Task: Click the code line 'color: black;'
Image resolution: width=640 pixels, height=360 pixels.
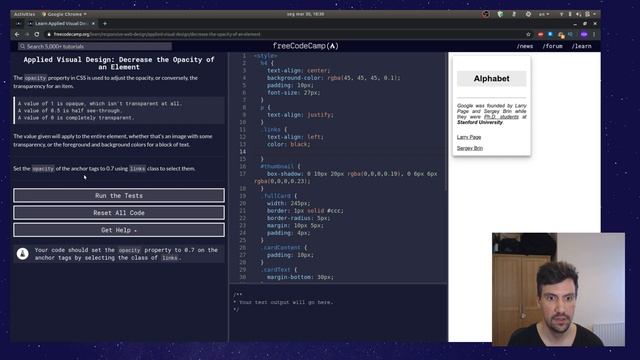Action: 289,144
